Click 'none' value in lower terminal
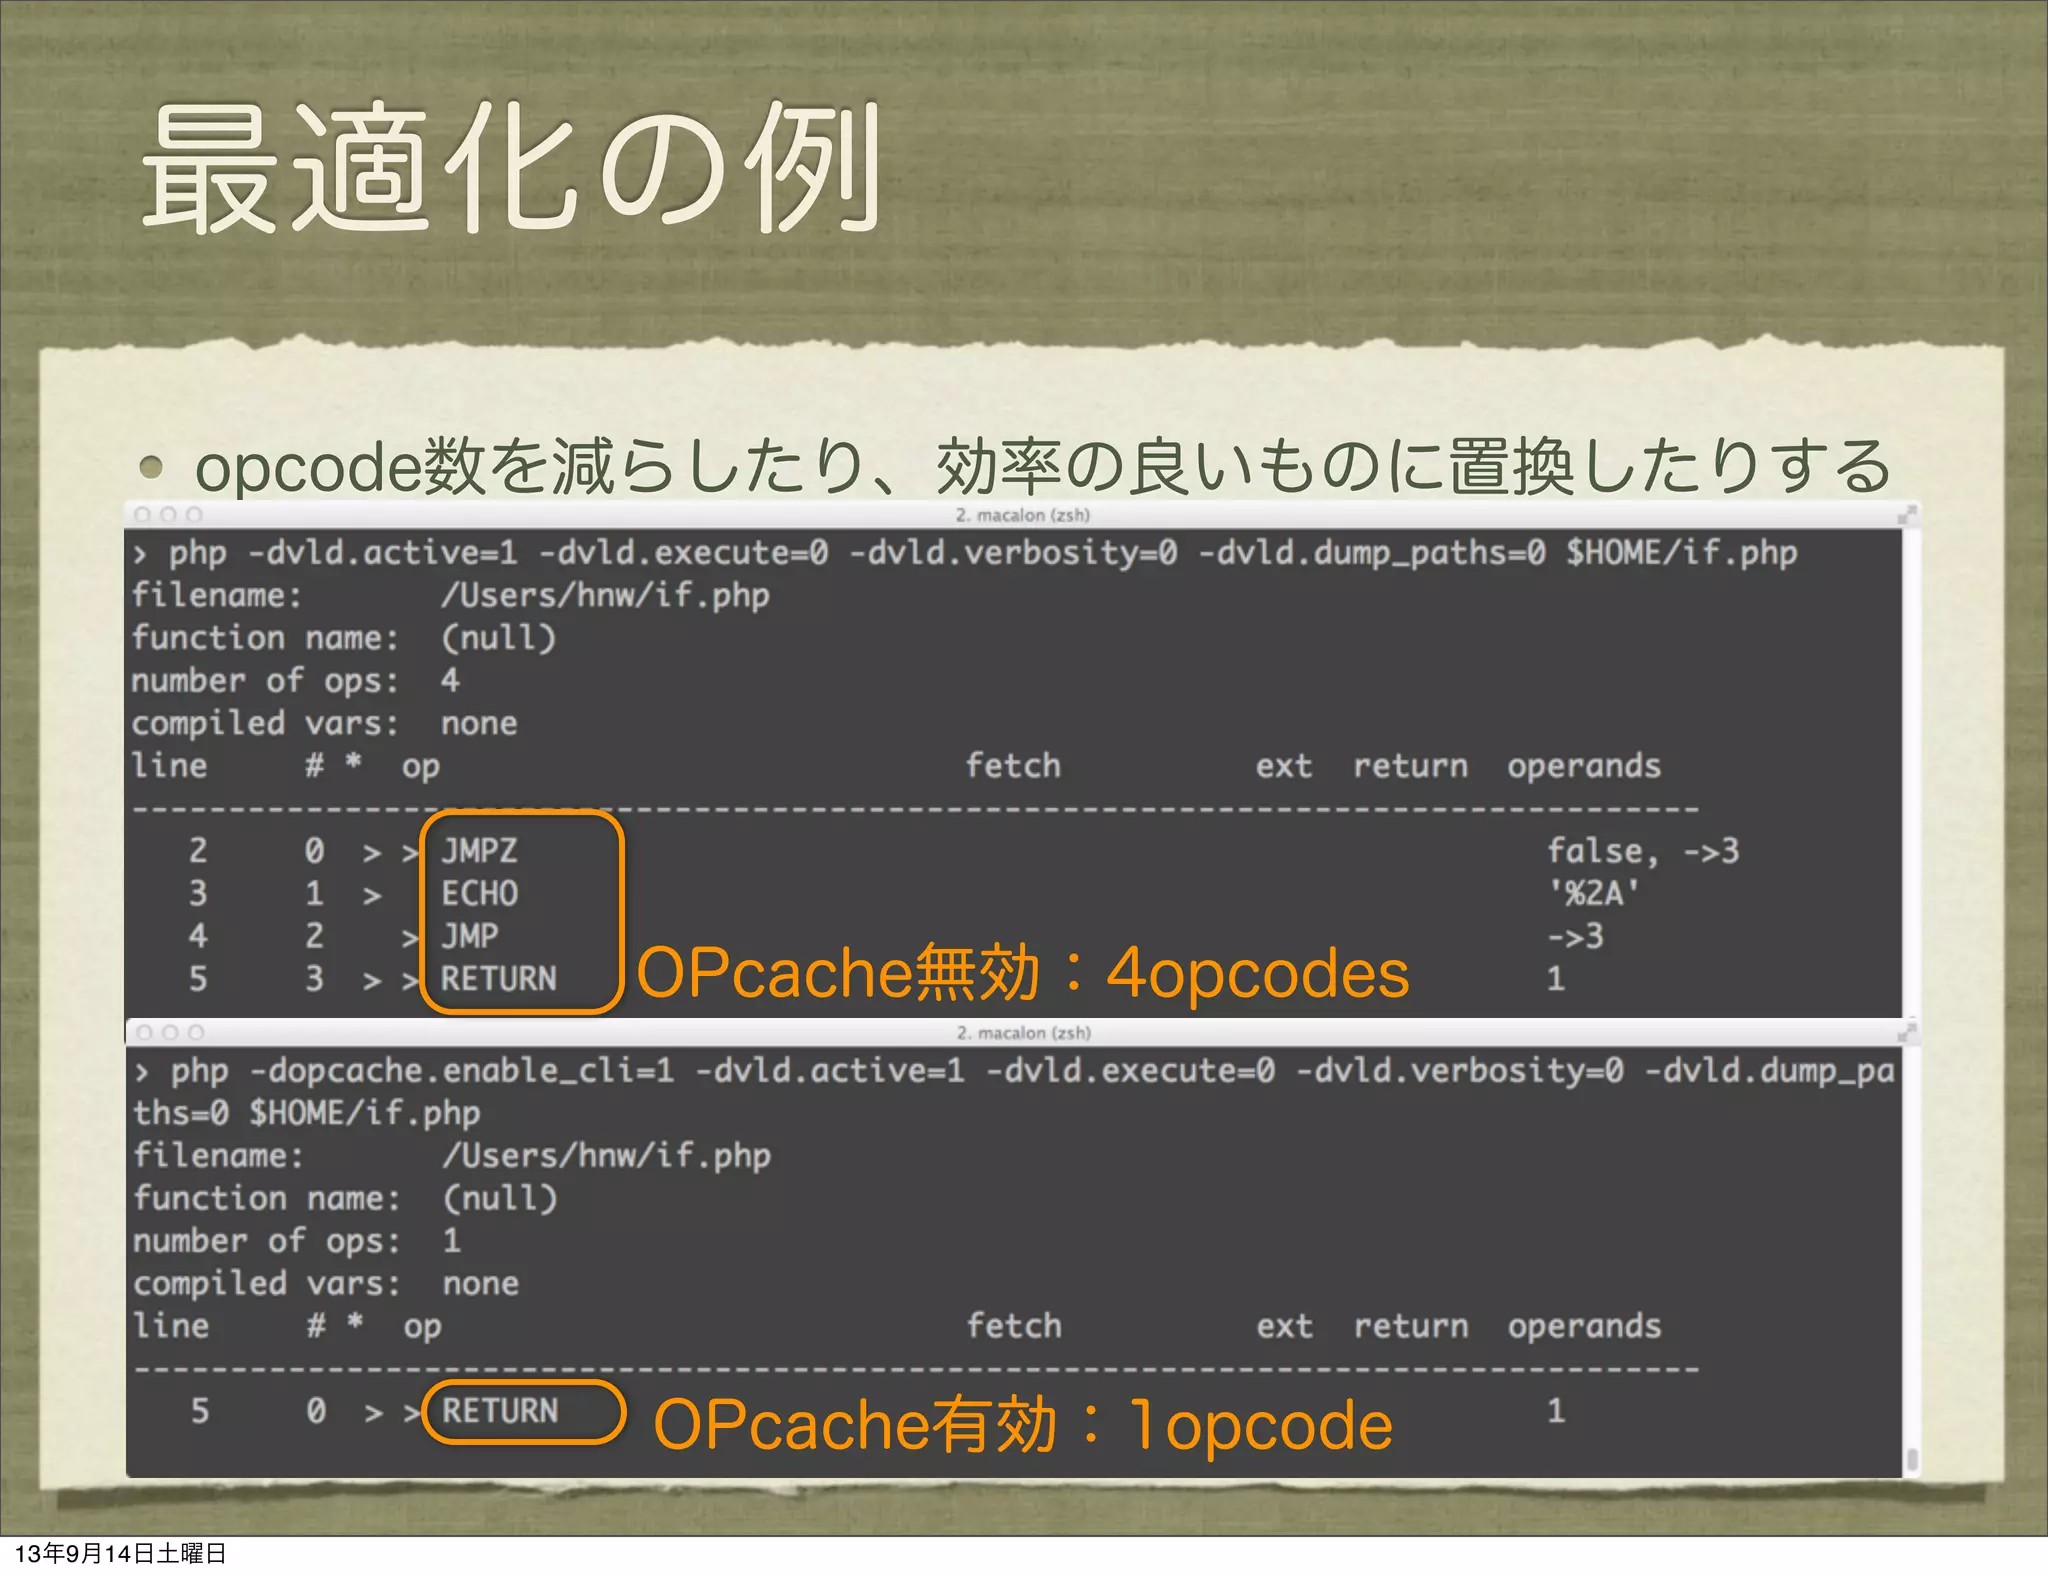The height and width of the screenshot is (1576, 2048). (481, 1284)
